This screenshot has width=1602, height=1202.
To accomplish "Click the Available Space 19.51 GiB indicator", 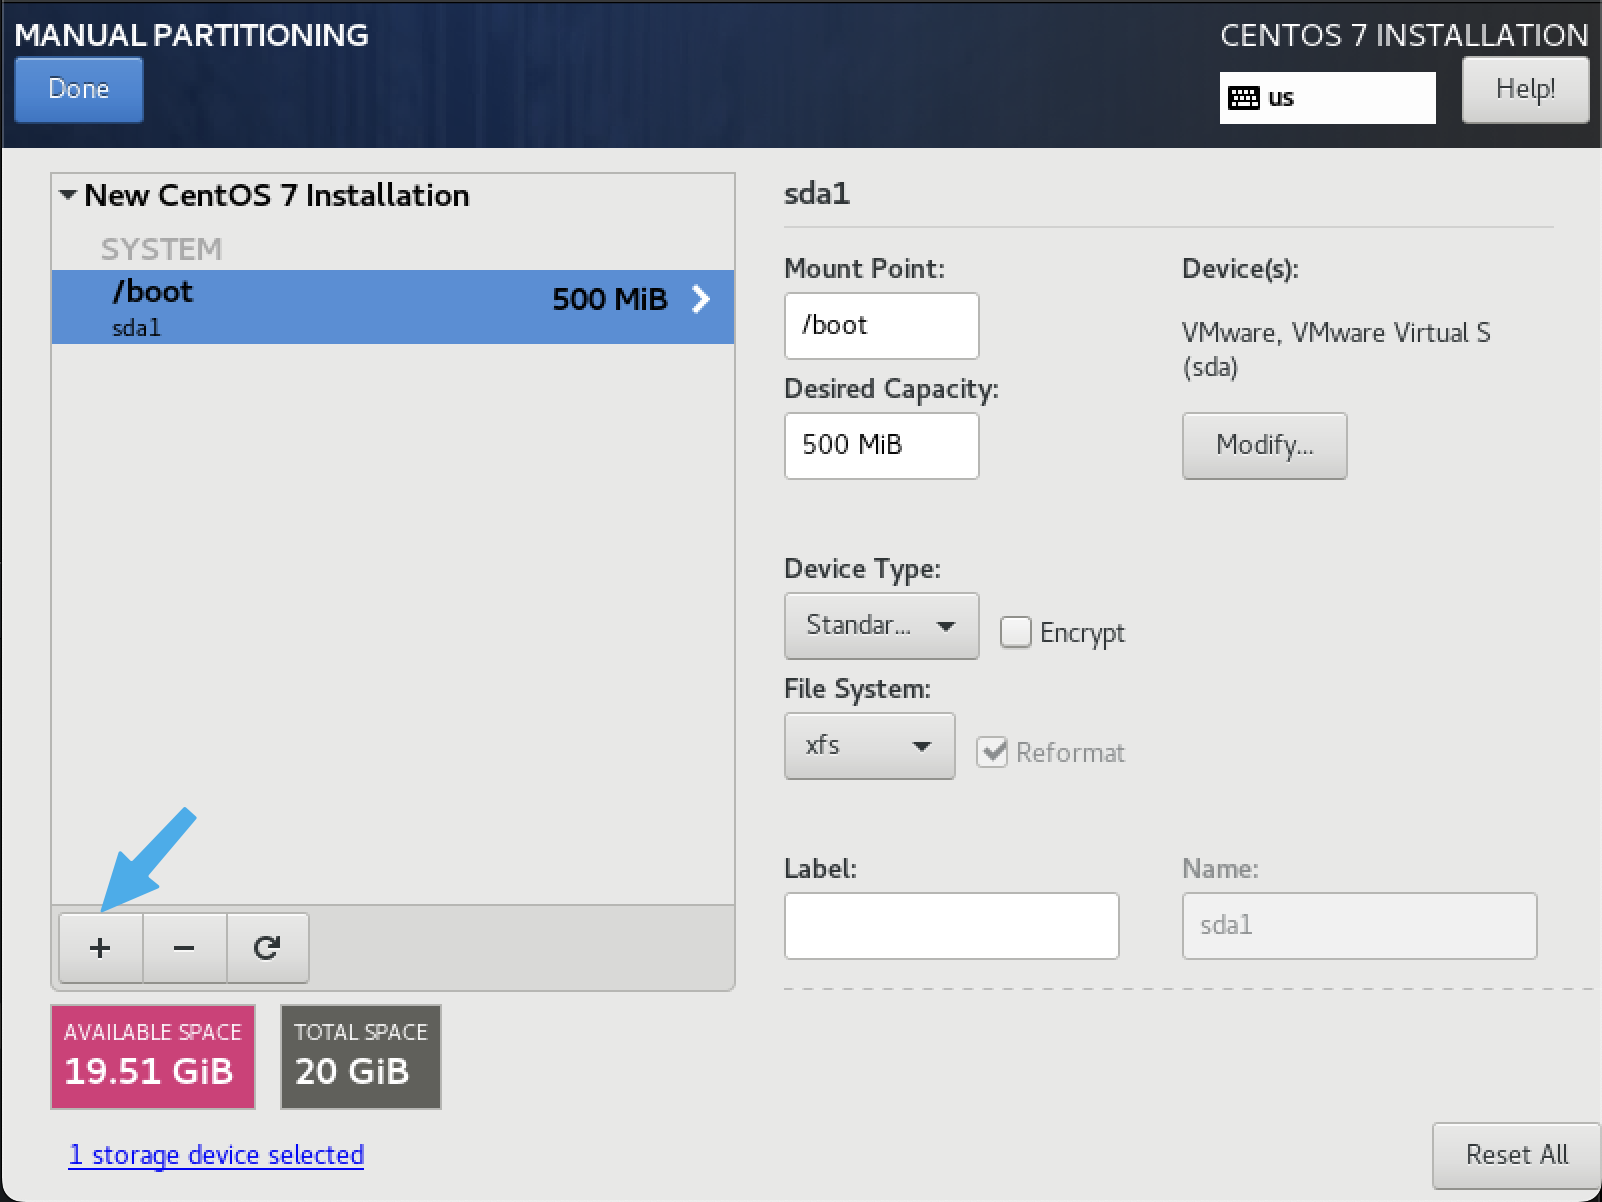I will [152, 1056].
